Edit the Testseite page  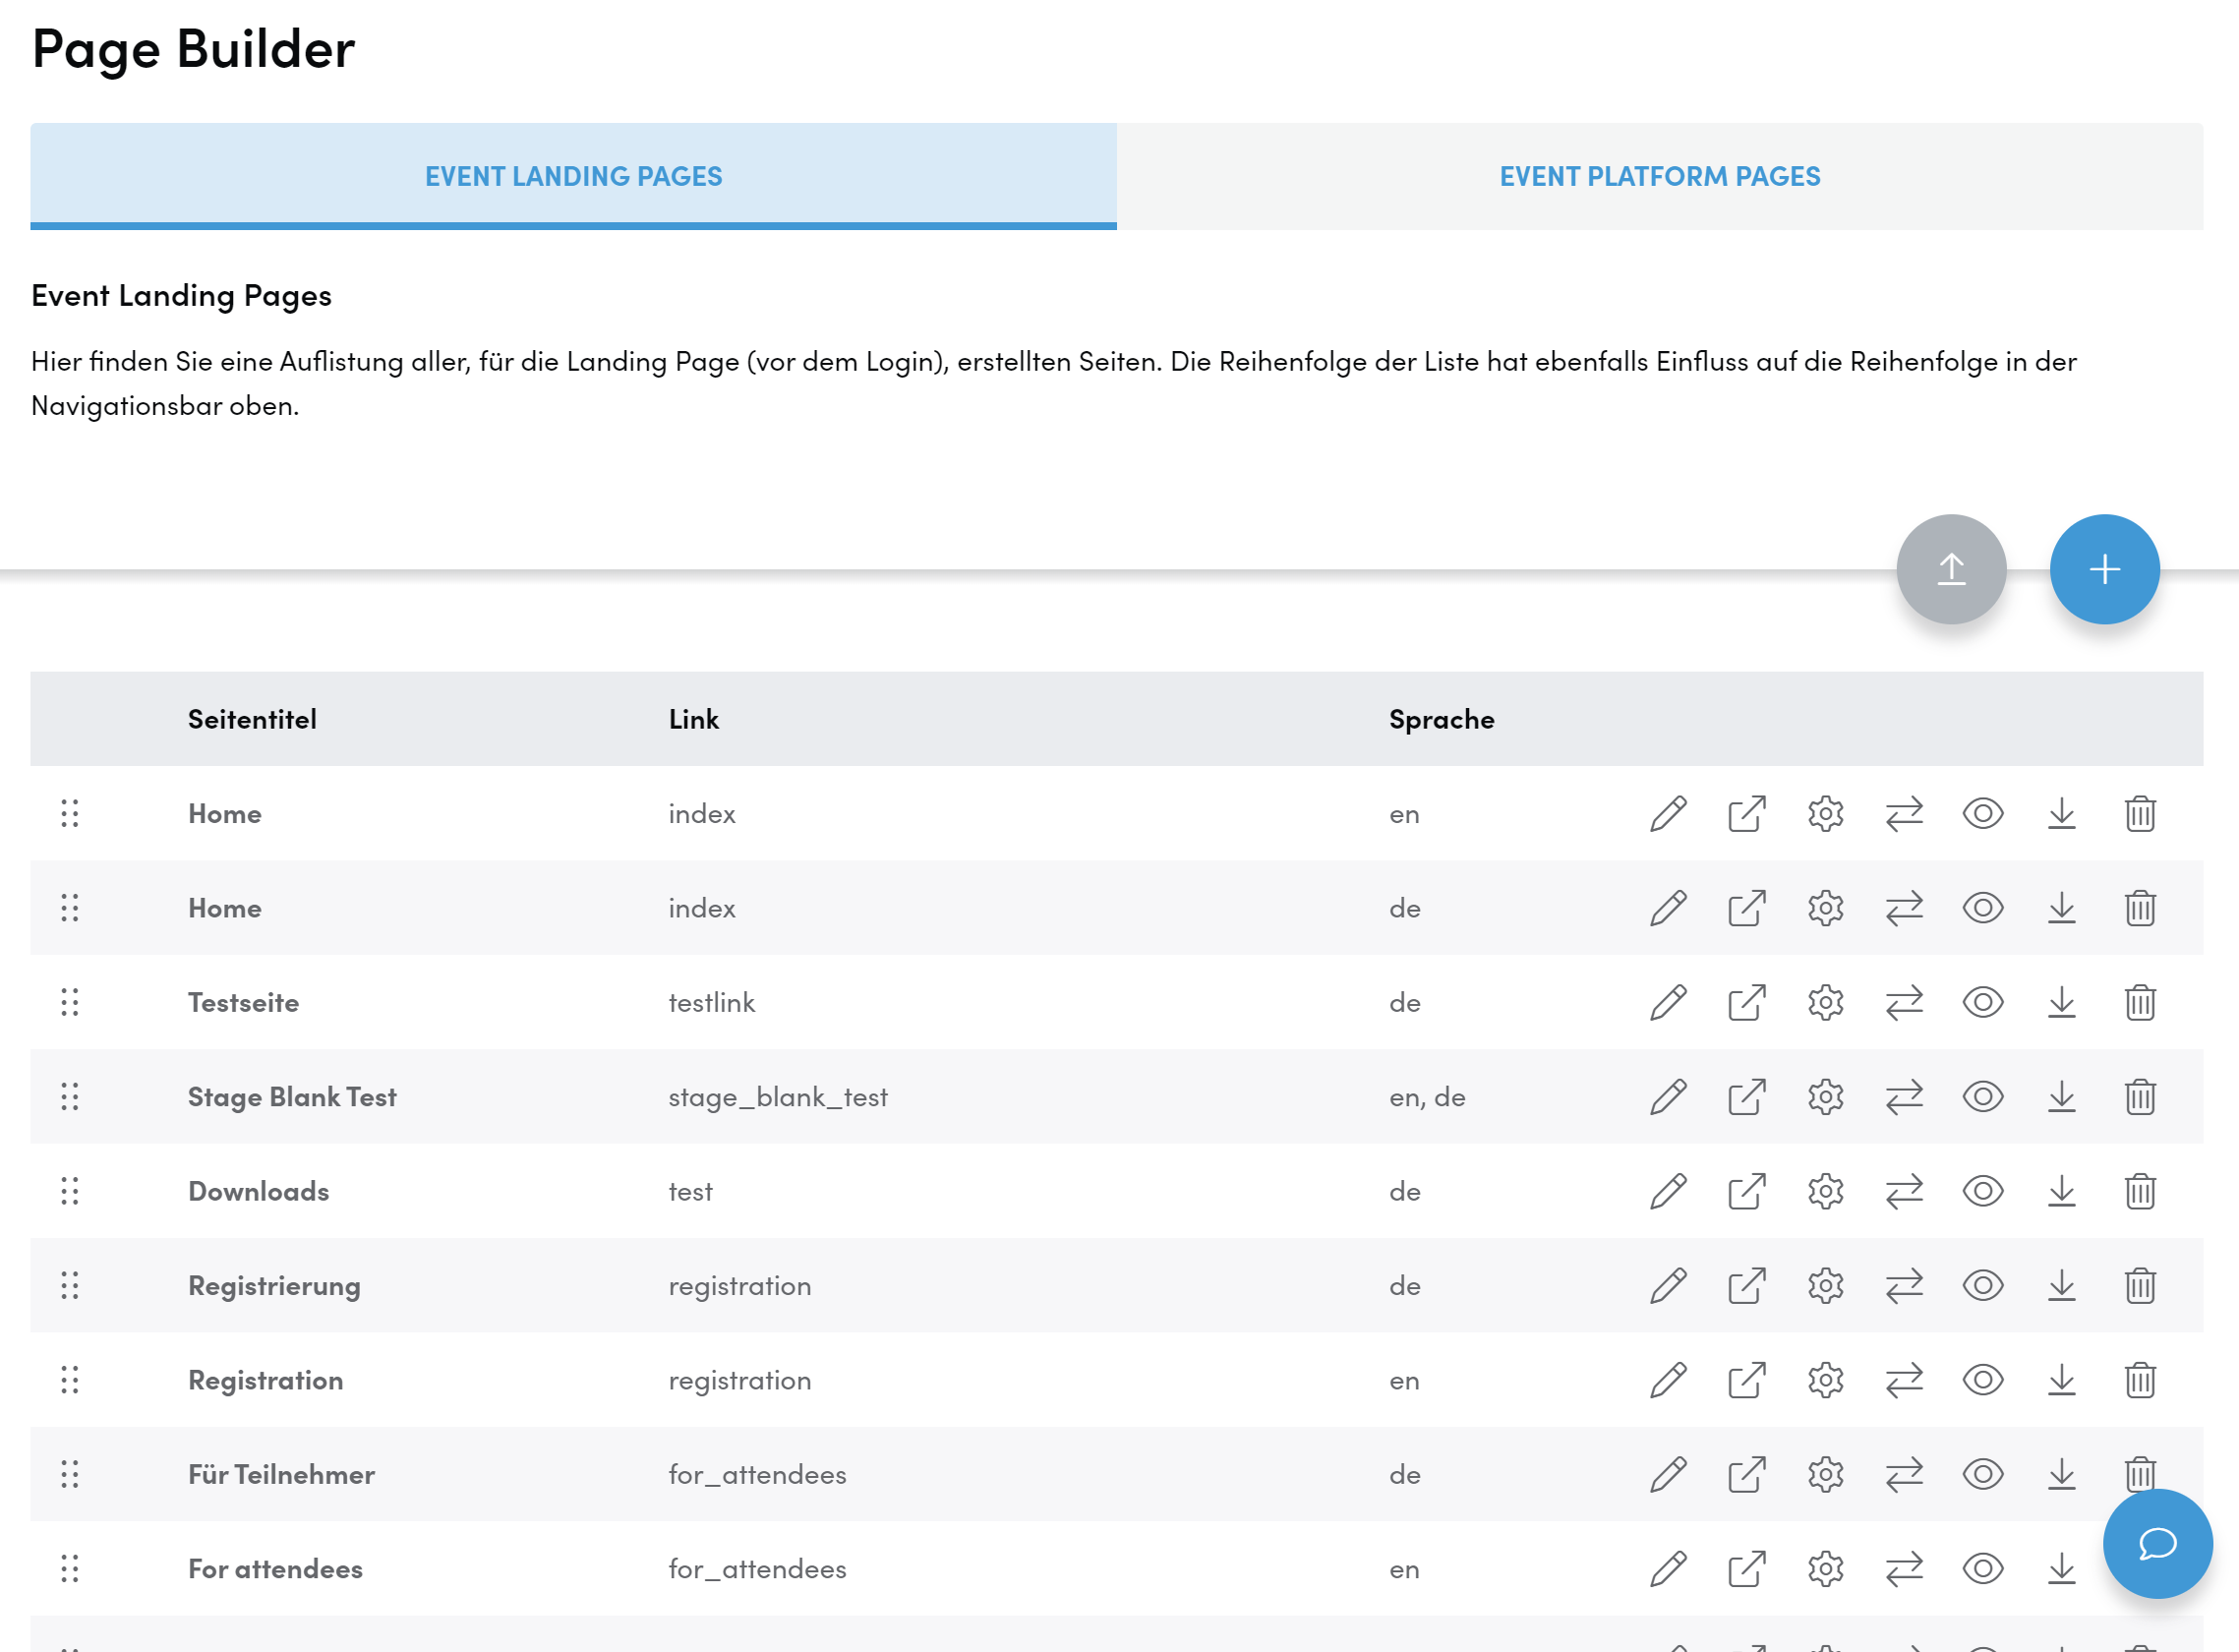[1668, 1002]
